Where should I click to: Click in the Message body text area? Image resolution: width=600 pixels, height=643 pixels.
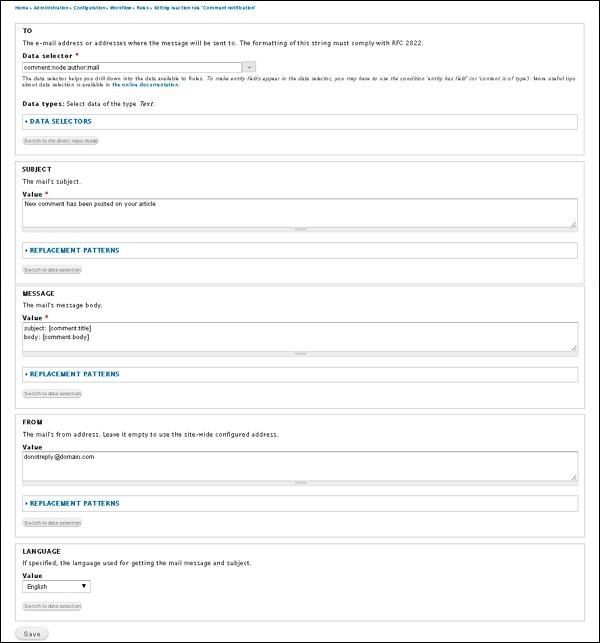tap(299, 335)
